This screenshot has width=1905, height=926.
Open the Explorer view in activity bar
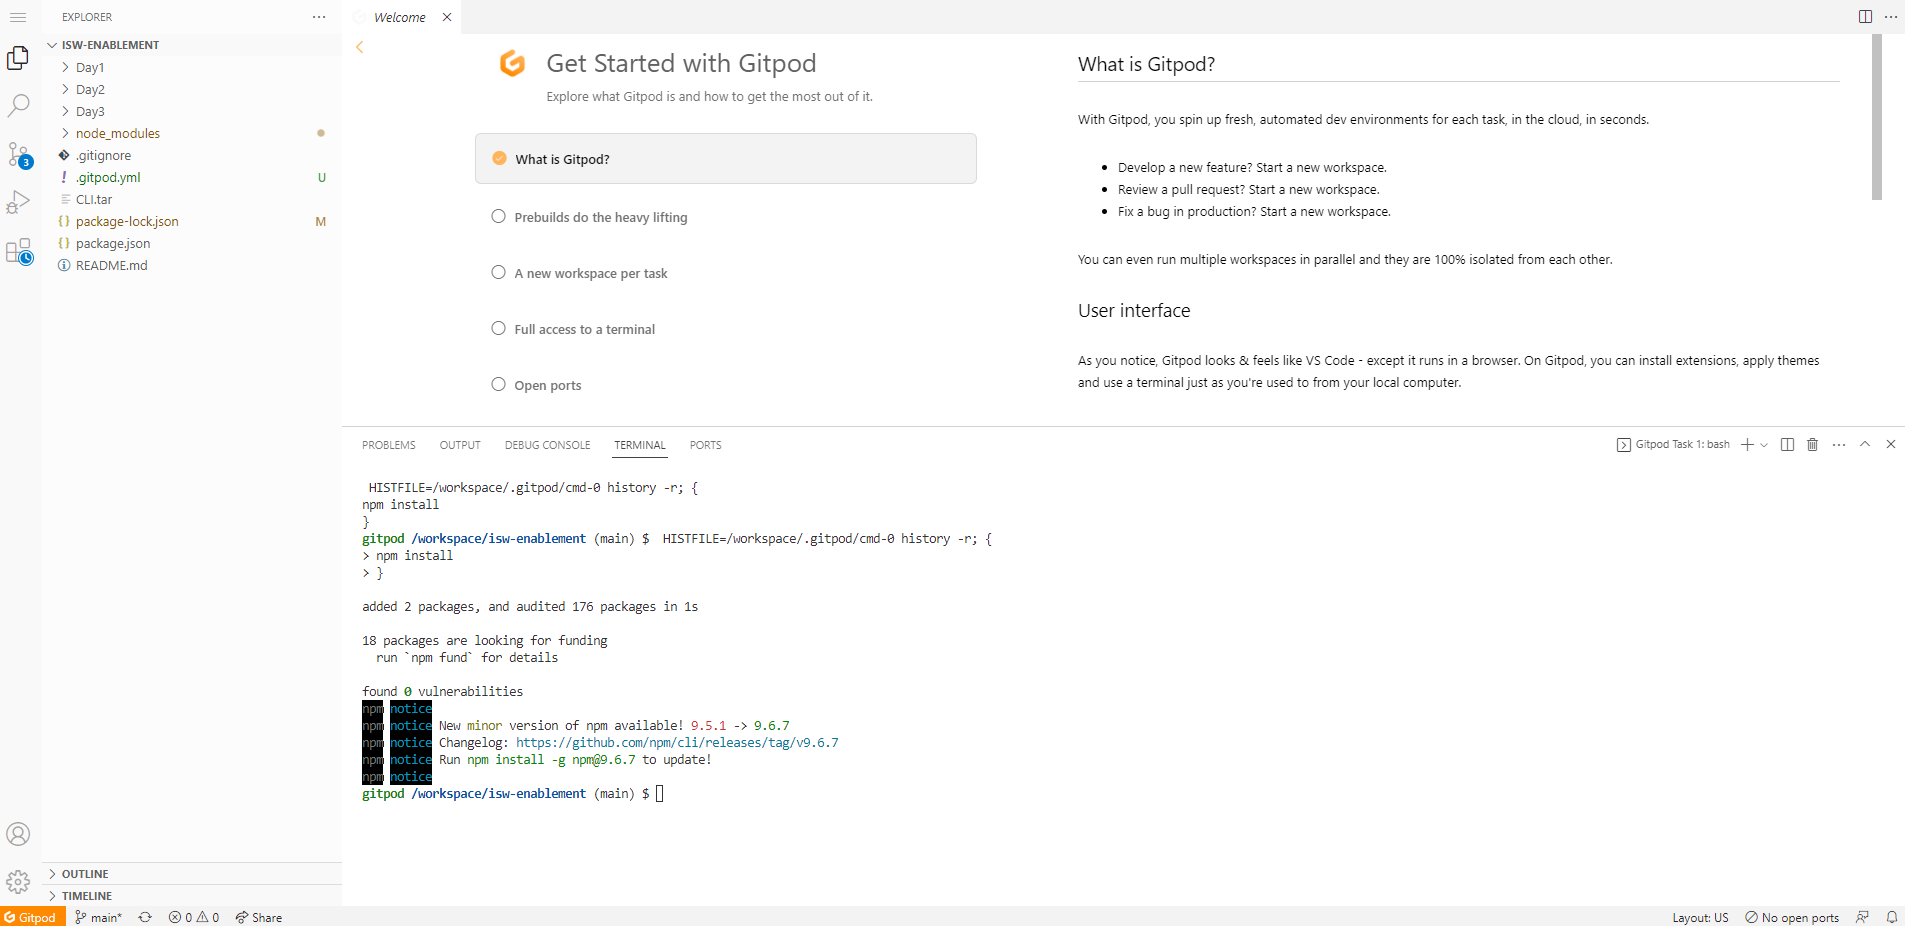[x=18, y=59]
